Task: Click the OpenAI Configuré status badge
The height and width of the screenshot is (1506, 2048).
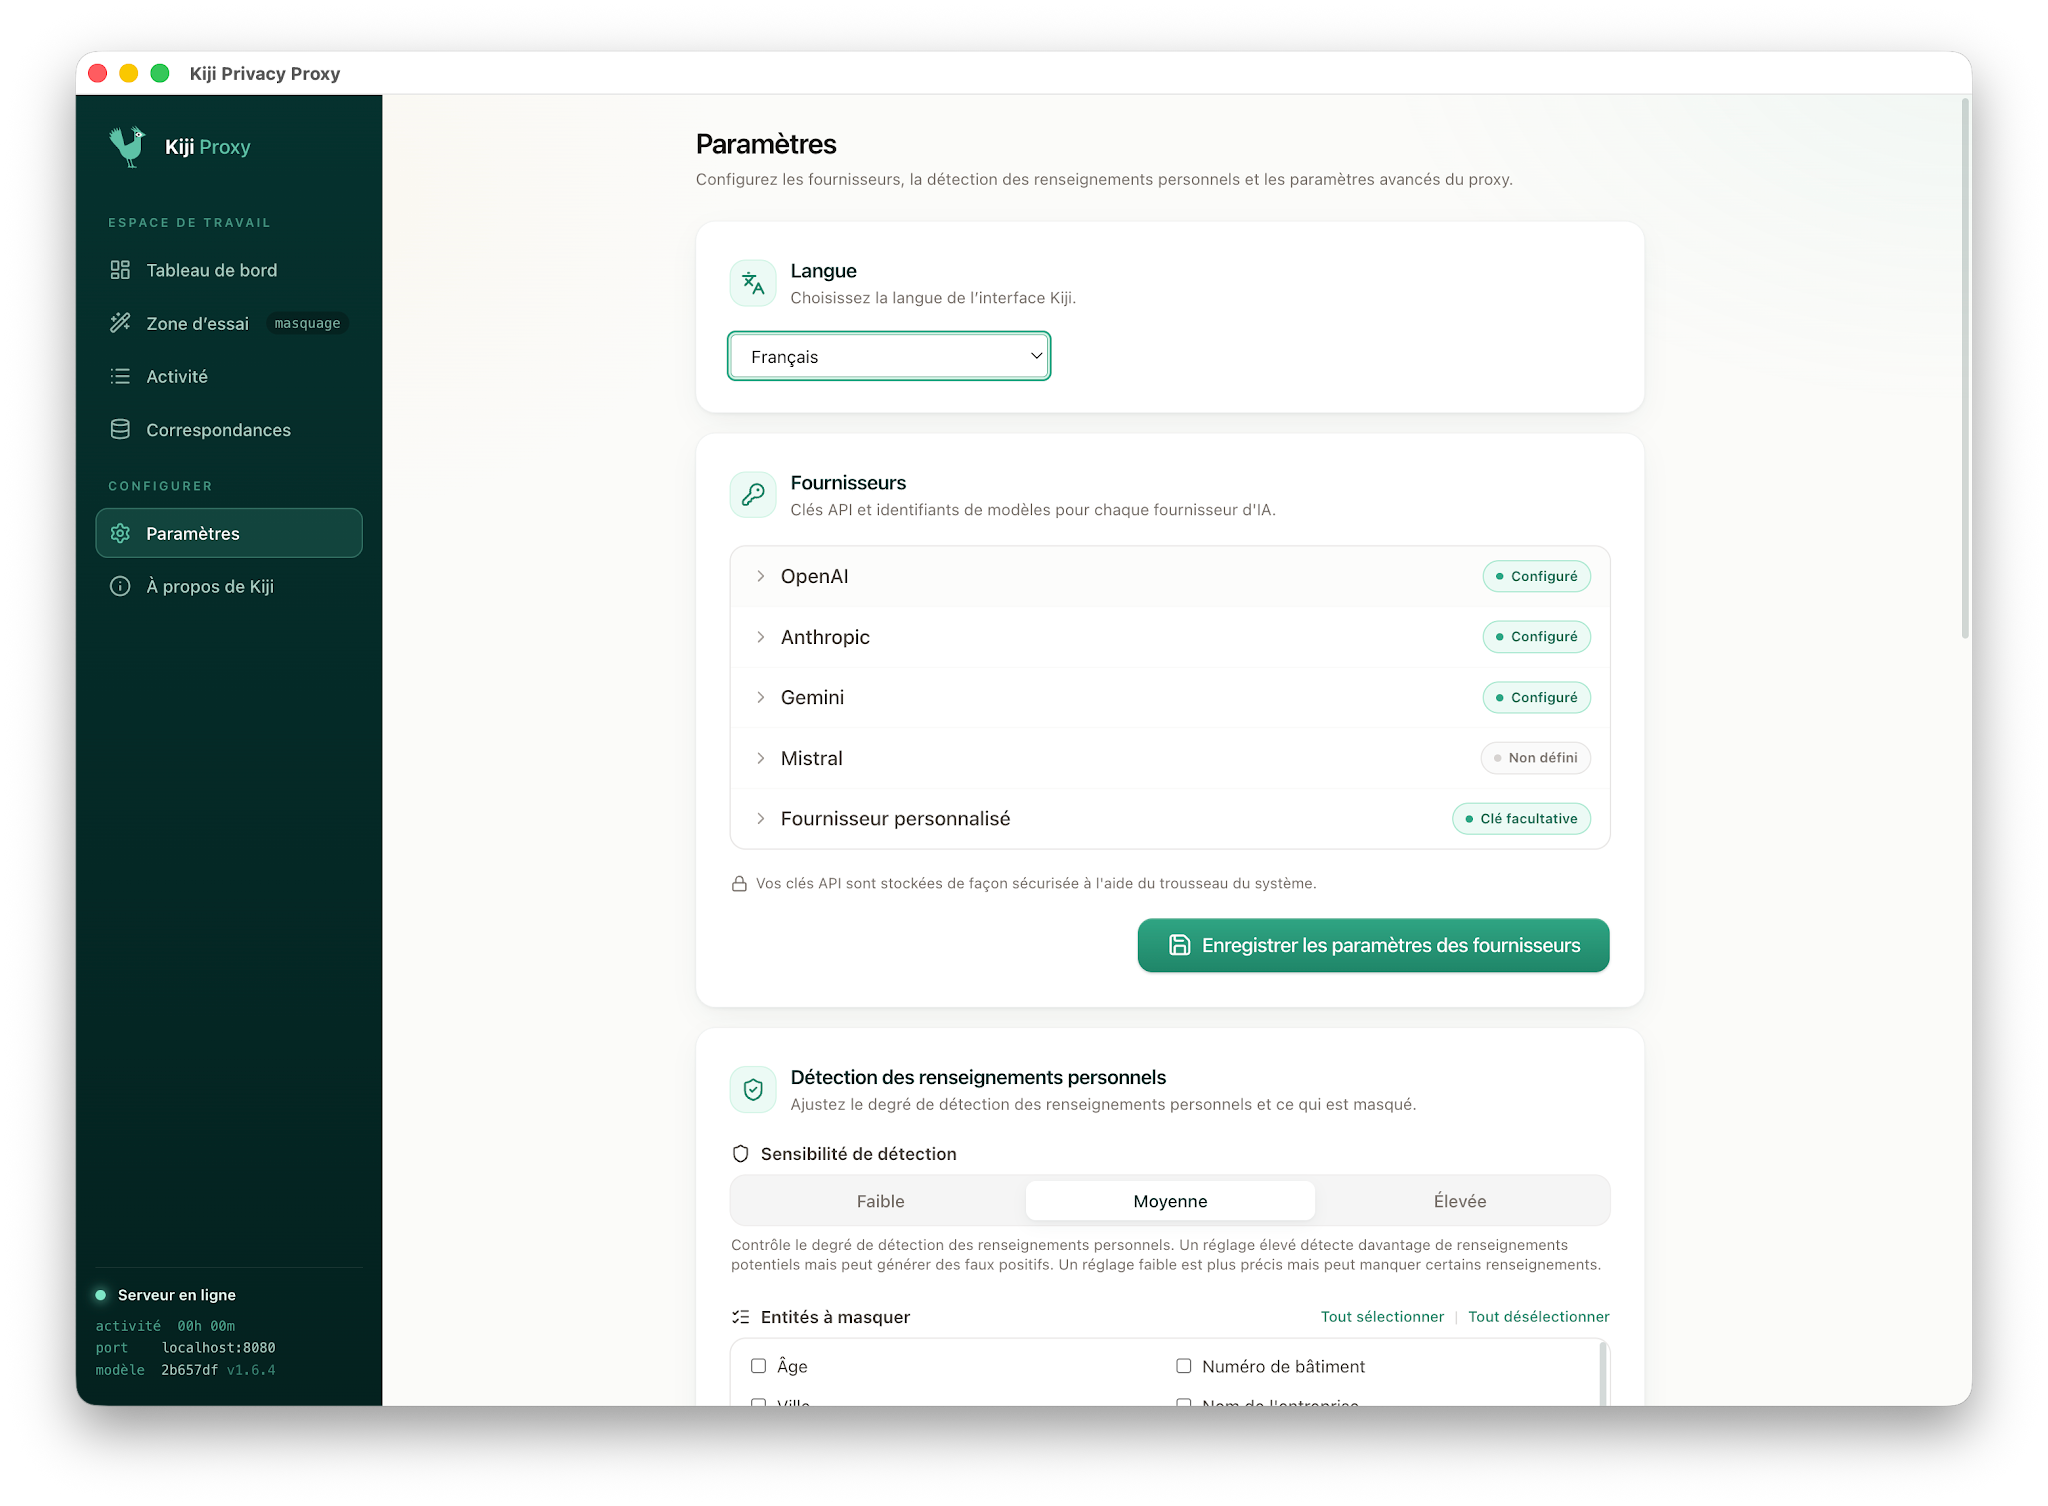Action: (x=1537, y=576)
